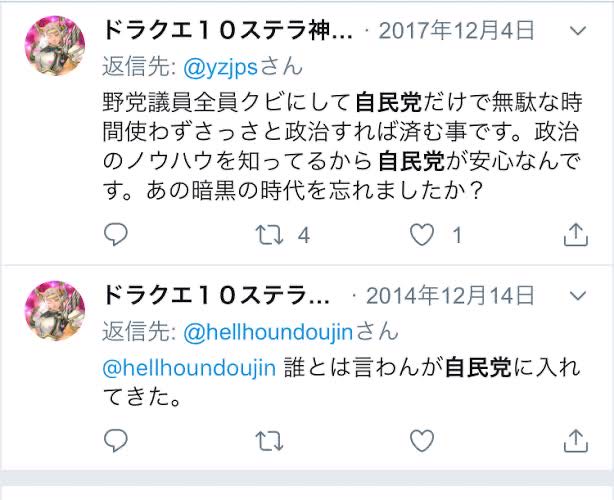Open the @yzjps profile link
The width and height of the screenshot is (614, 500).
pyautogui.click(x=220, y=67)
